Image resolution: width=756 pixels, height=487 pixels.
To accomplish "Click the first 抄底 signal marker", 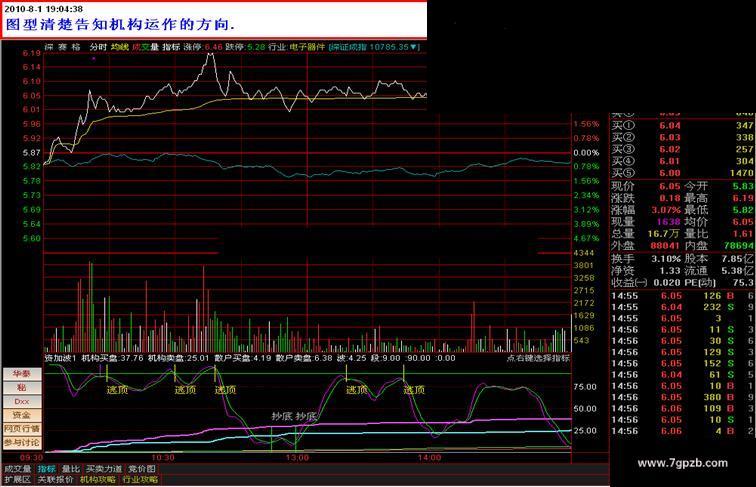I will pos(282,416).
